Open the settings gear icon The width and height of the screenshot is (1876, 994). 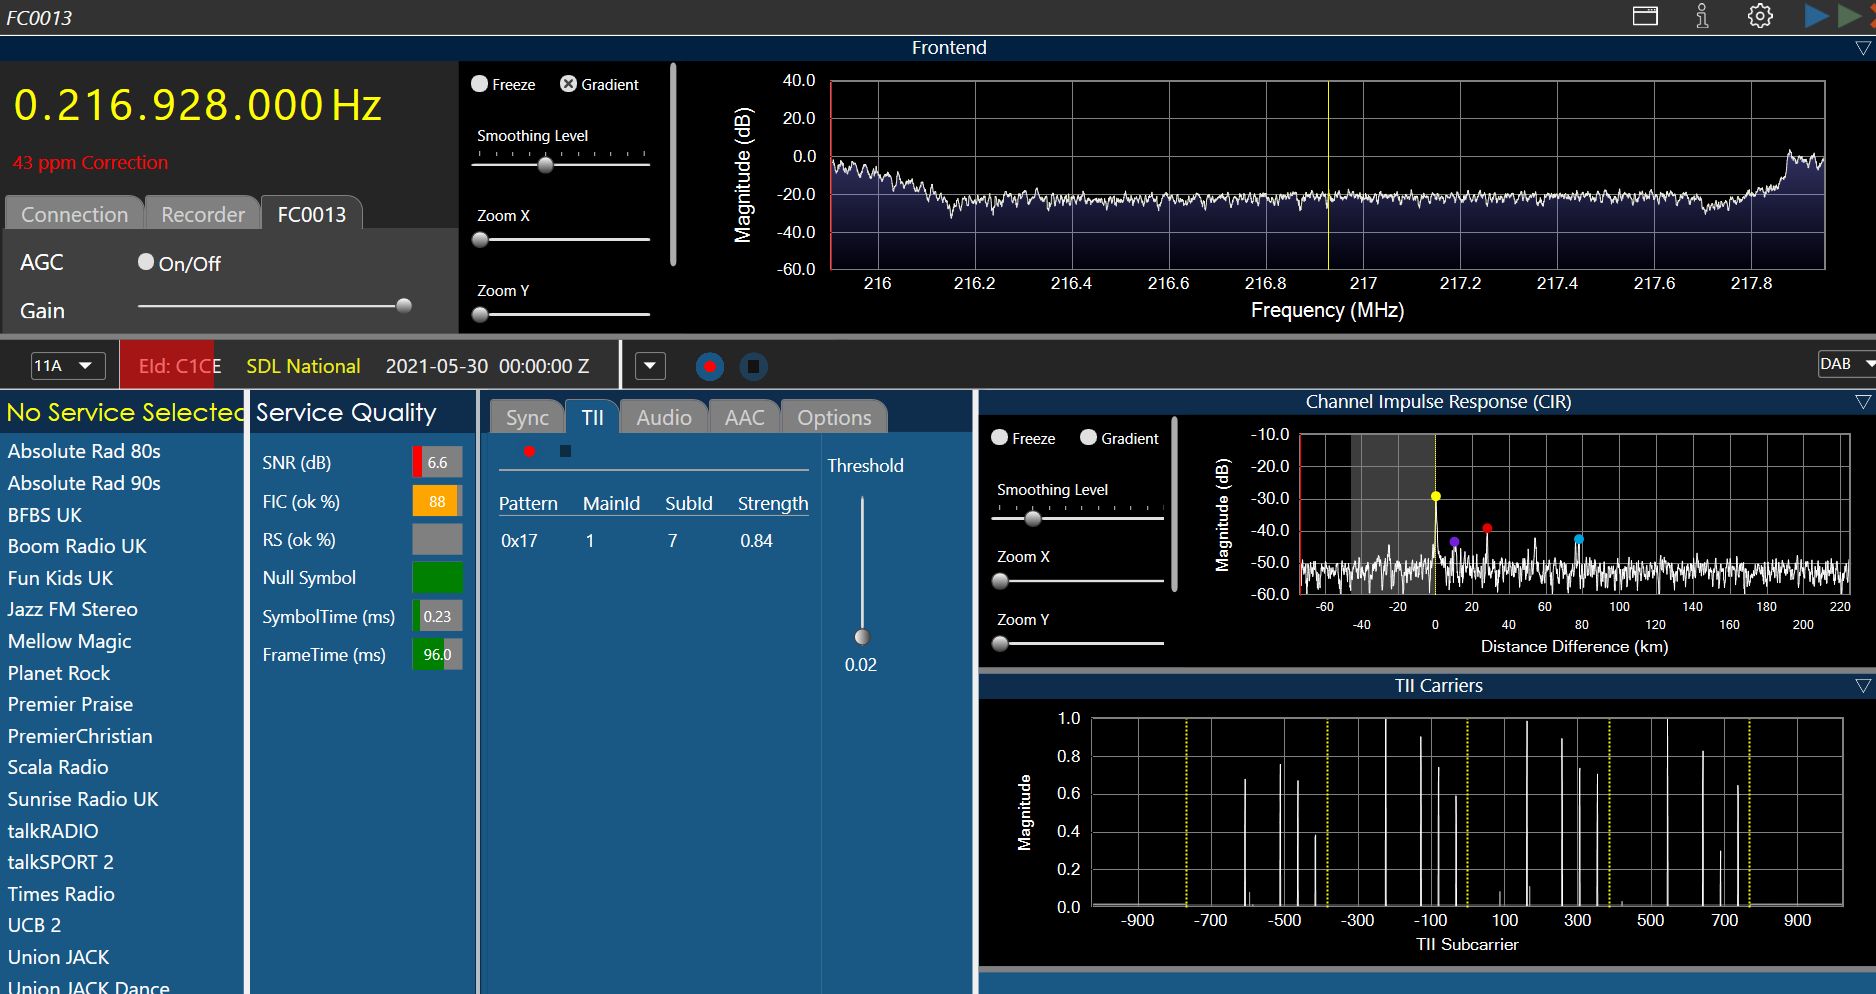[x=1760, y=16]
